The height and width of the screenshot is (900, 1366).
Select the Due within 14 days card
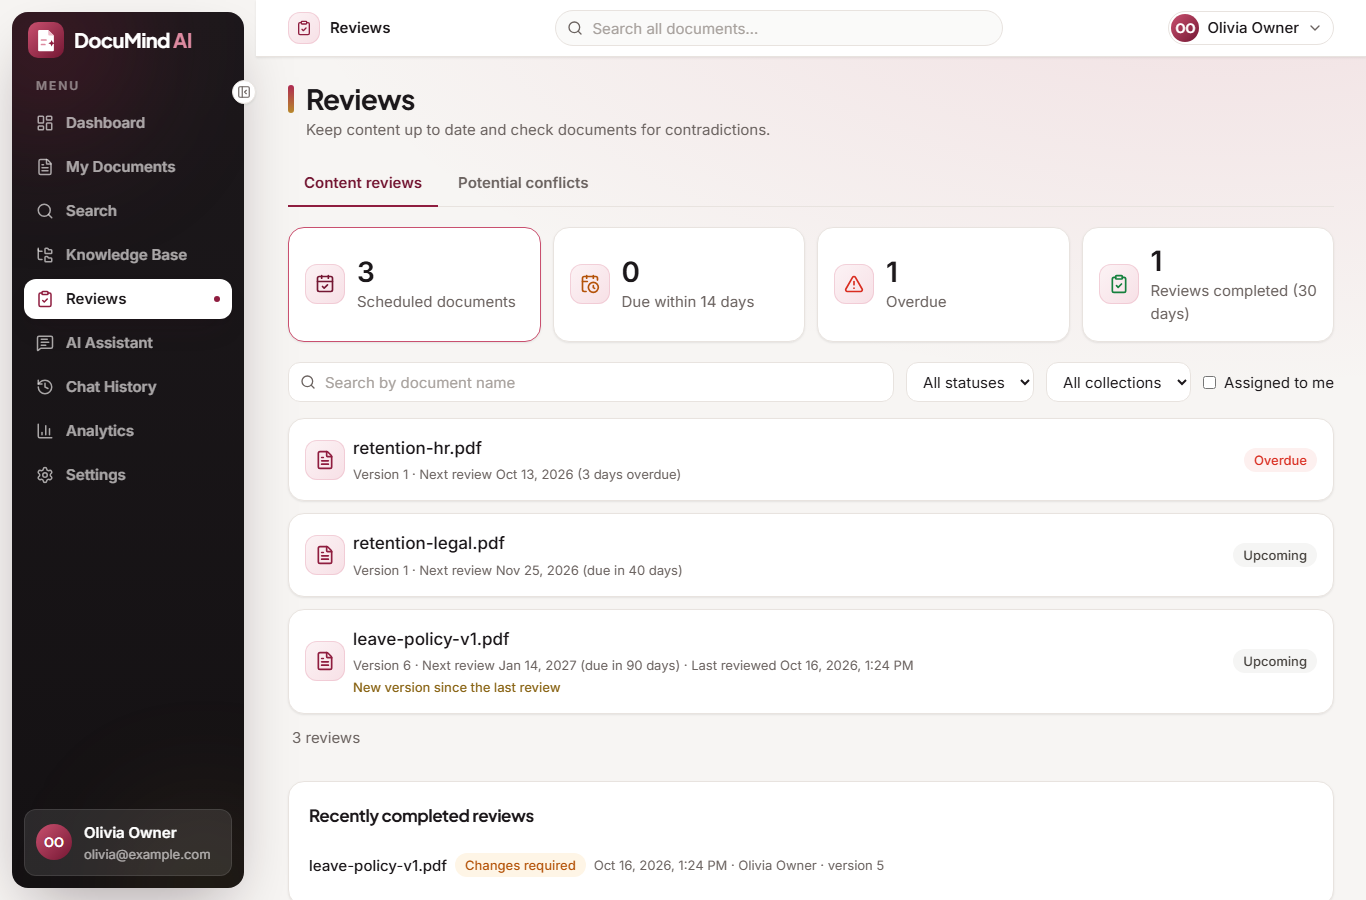[x=679, y=285]
